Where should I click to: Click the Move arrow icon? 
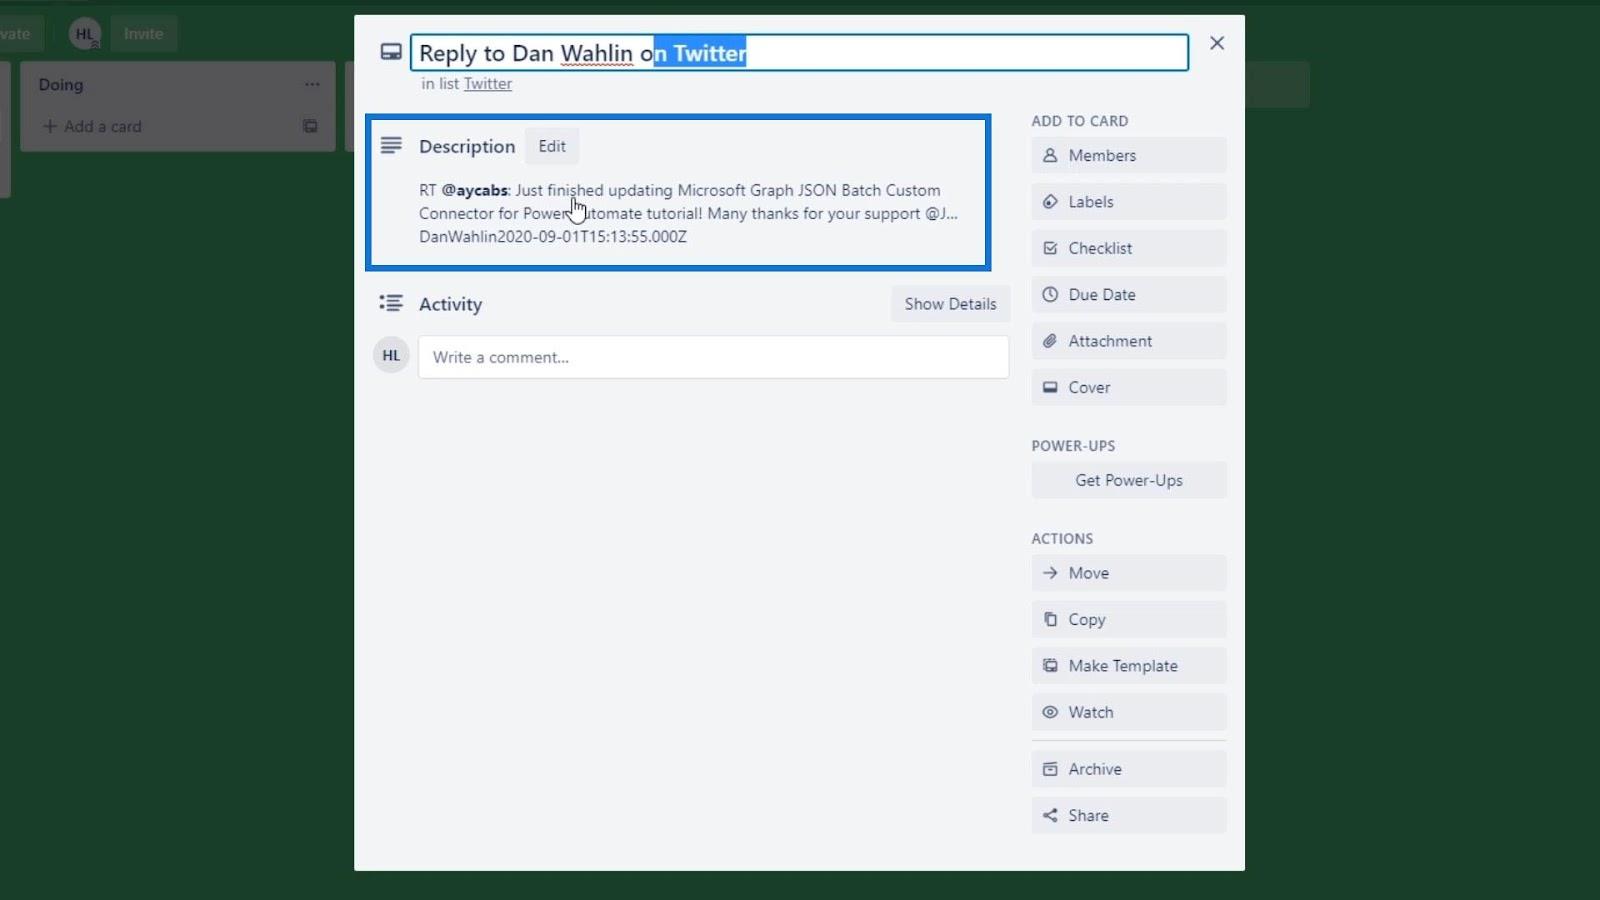1050,573
